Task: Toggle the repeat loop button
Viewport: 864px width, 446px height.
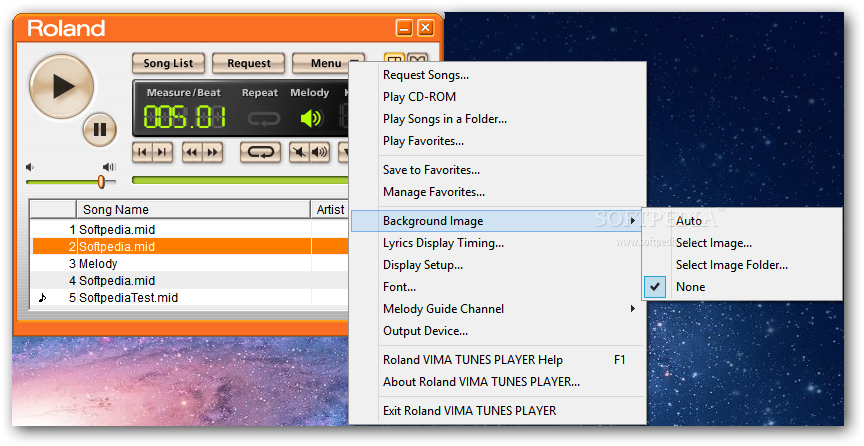Action: click(x=261, y=152)
